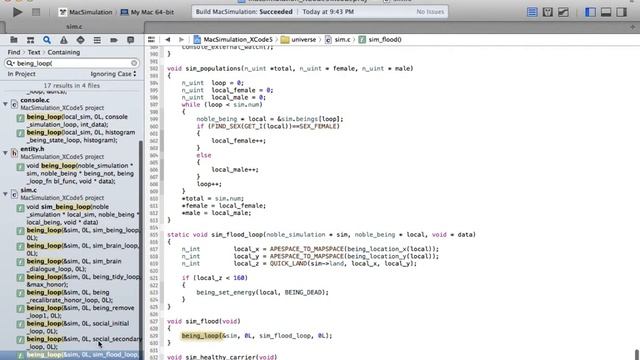Toggle the Debug area visibility
Viewport: 640px width, 360px height.
(x=606, y=12)
